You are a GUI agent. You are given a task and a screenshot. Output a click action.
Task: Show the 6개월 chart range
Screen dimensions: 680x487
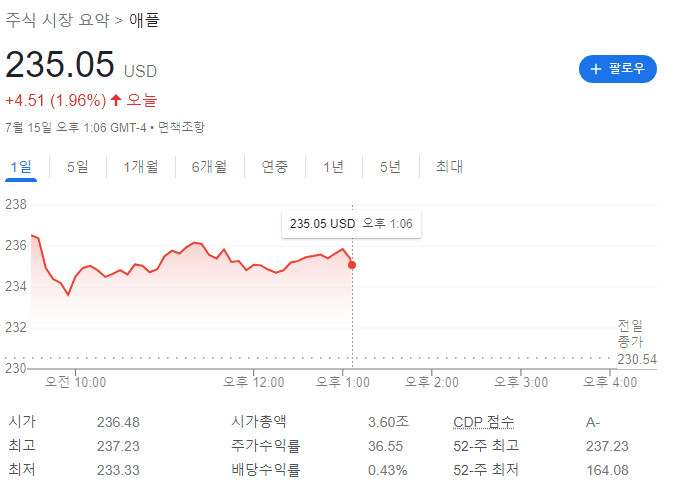[209, 167]
